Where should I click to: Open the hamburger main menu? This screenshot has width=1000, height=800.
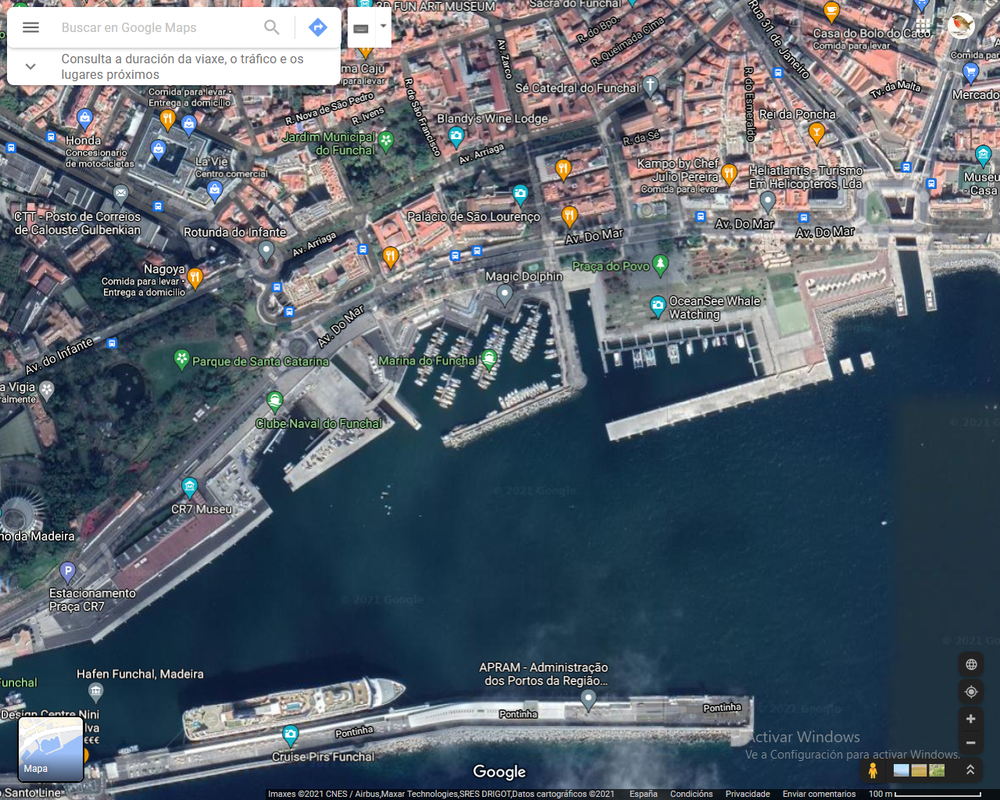tap(31, 27)
